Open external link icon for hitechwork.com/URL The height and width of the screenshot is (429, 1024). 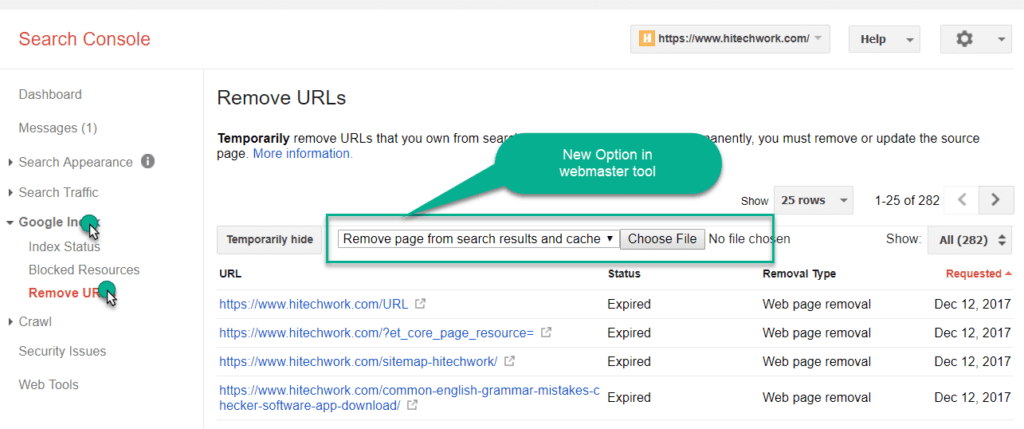click(x=421, y=304)
